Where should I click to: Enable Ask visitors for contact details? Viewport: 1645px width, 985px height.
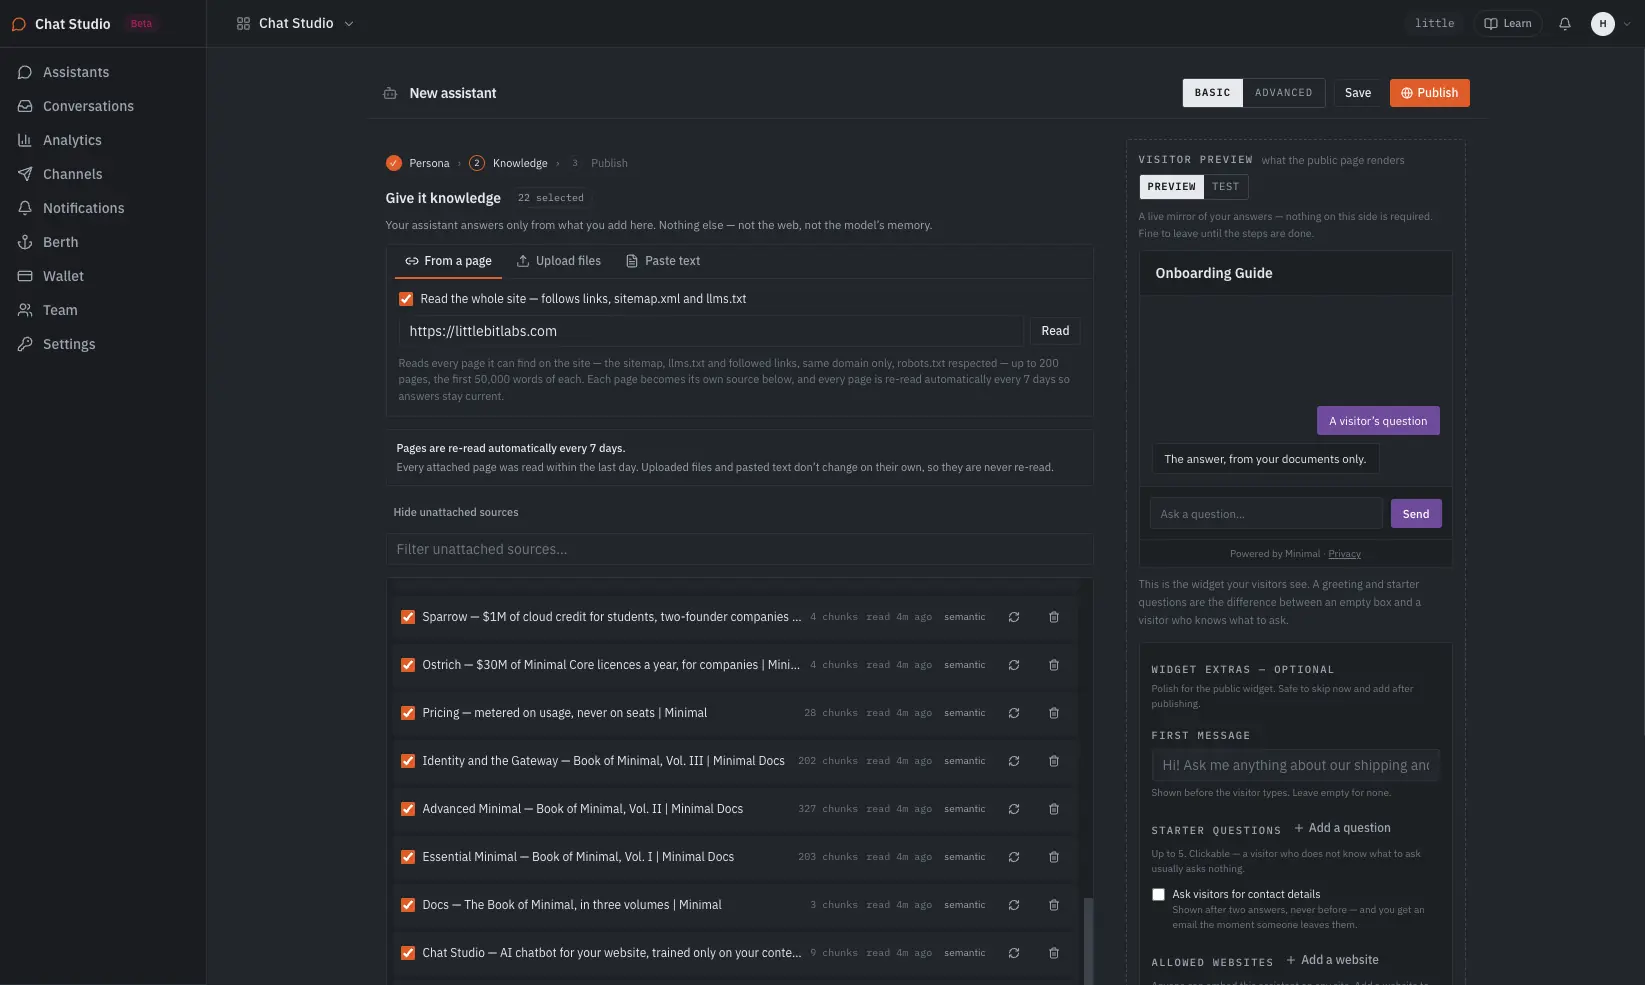coord(1158,895)
